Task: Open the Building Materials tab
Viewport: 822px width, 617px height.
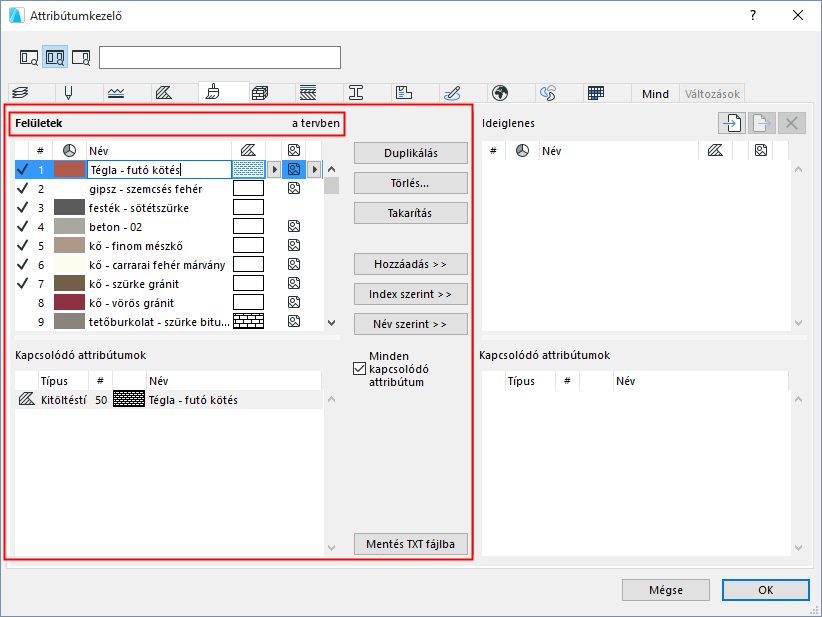Action: click(x=259, y=93)
